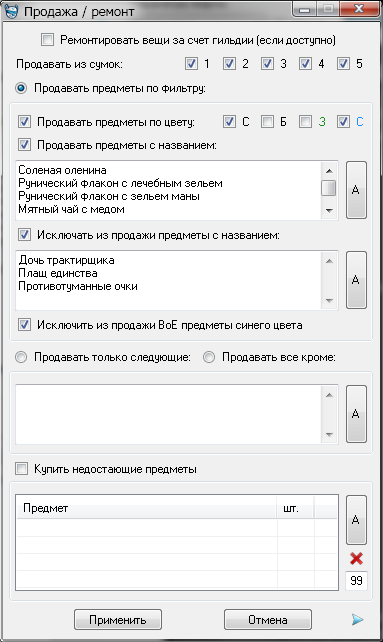
Task: Enable repair at guild expense checkbox
Action: pos(48,40)
